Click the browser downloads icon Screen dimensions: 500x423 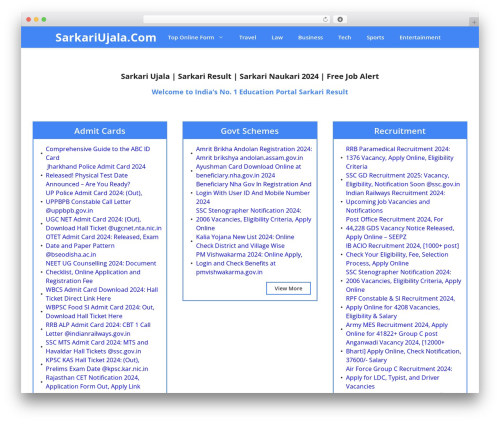[x=340, y=20]
